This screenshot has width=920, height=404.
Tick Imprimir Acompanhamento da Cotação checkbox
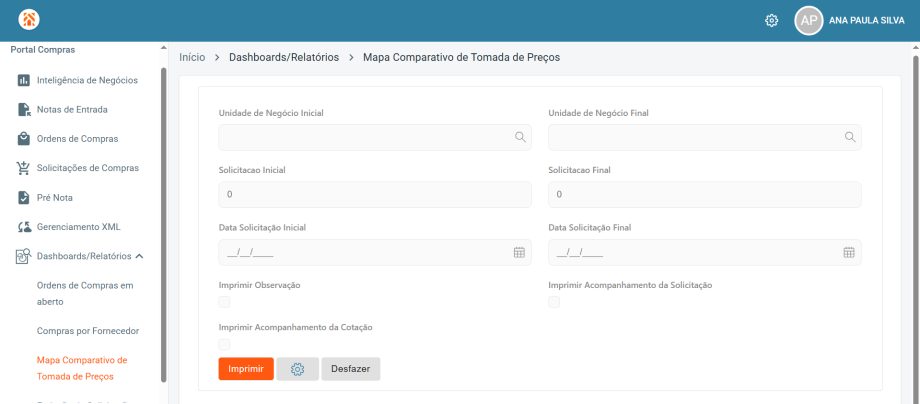pos(224,345)
